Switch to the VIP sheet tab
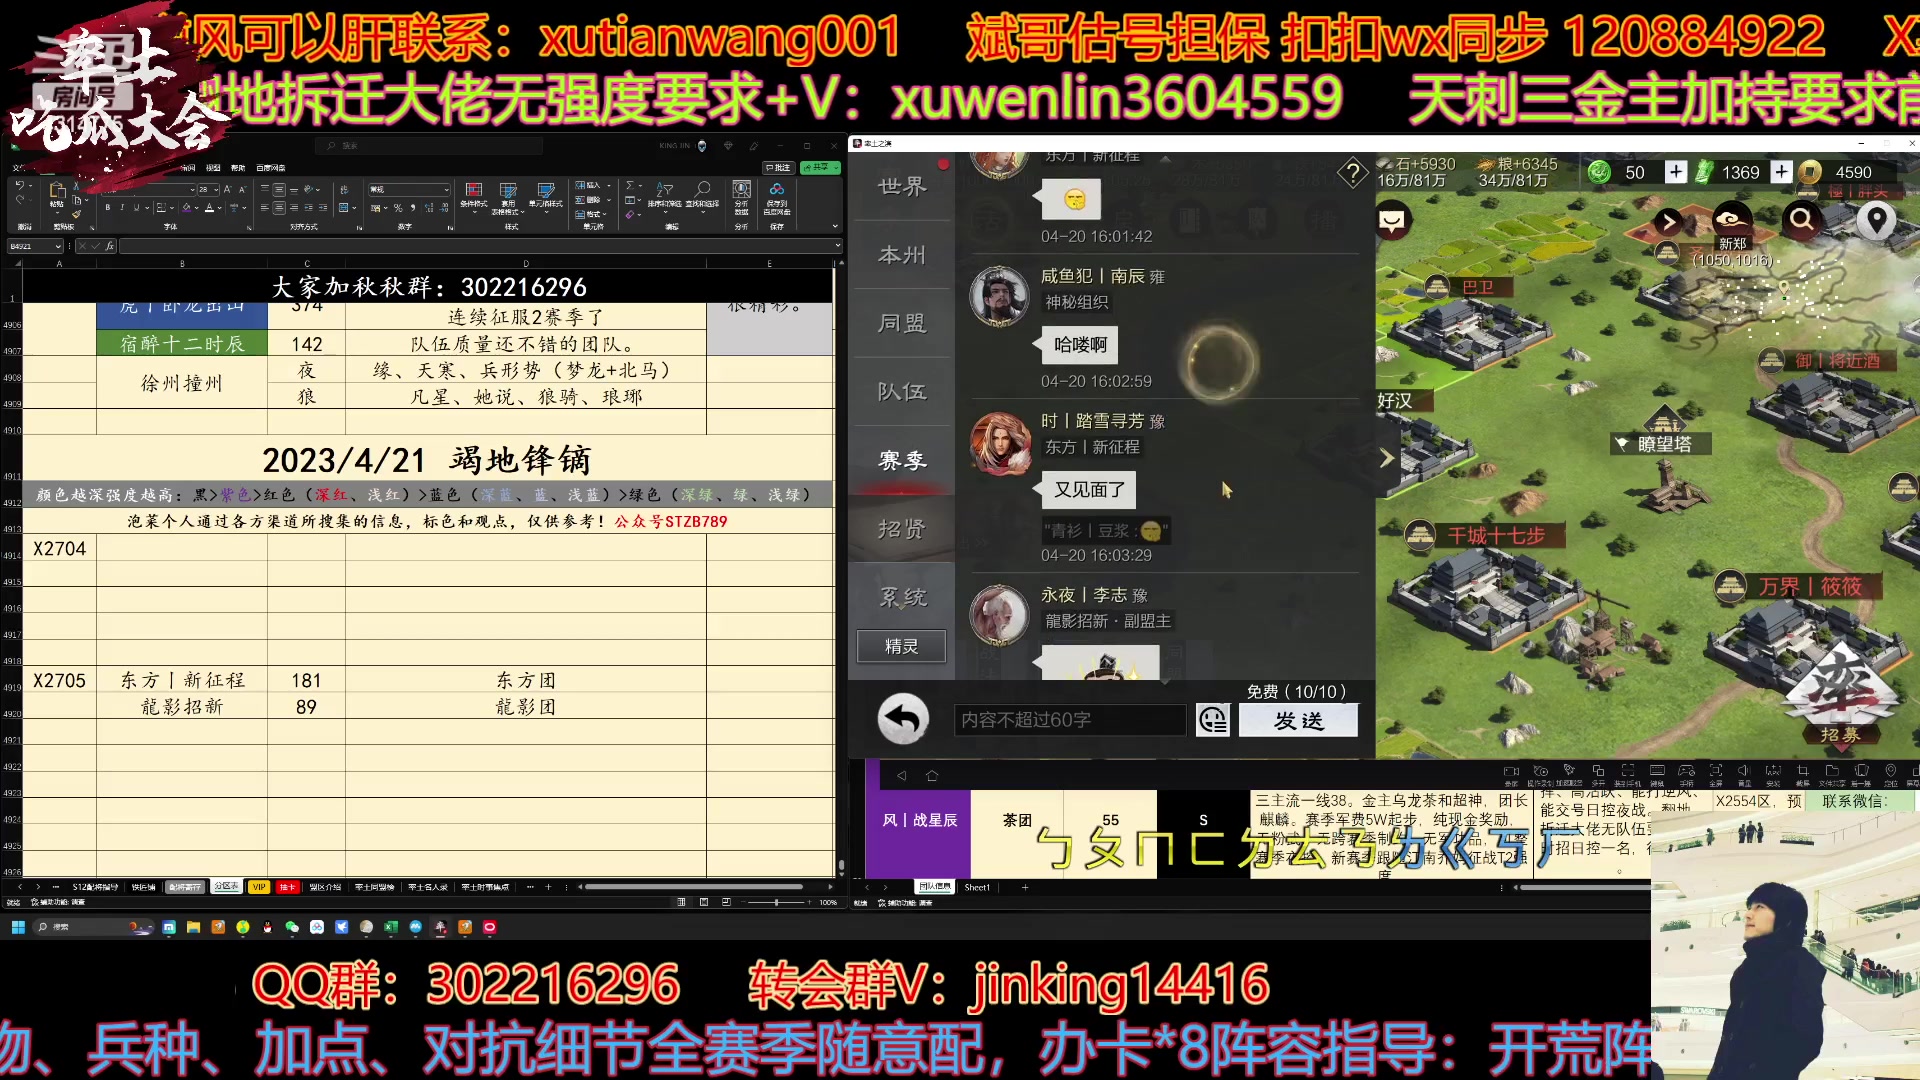Image resolution: width=1920 pixels, height=1080 pixels. tap(259, 887)
